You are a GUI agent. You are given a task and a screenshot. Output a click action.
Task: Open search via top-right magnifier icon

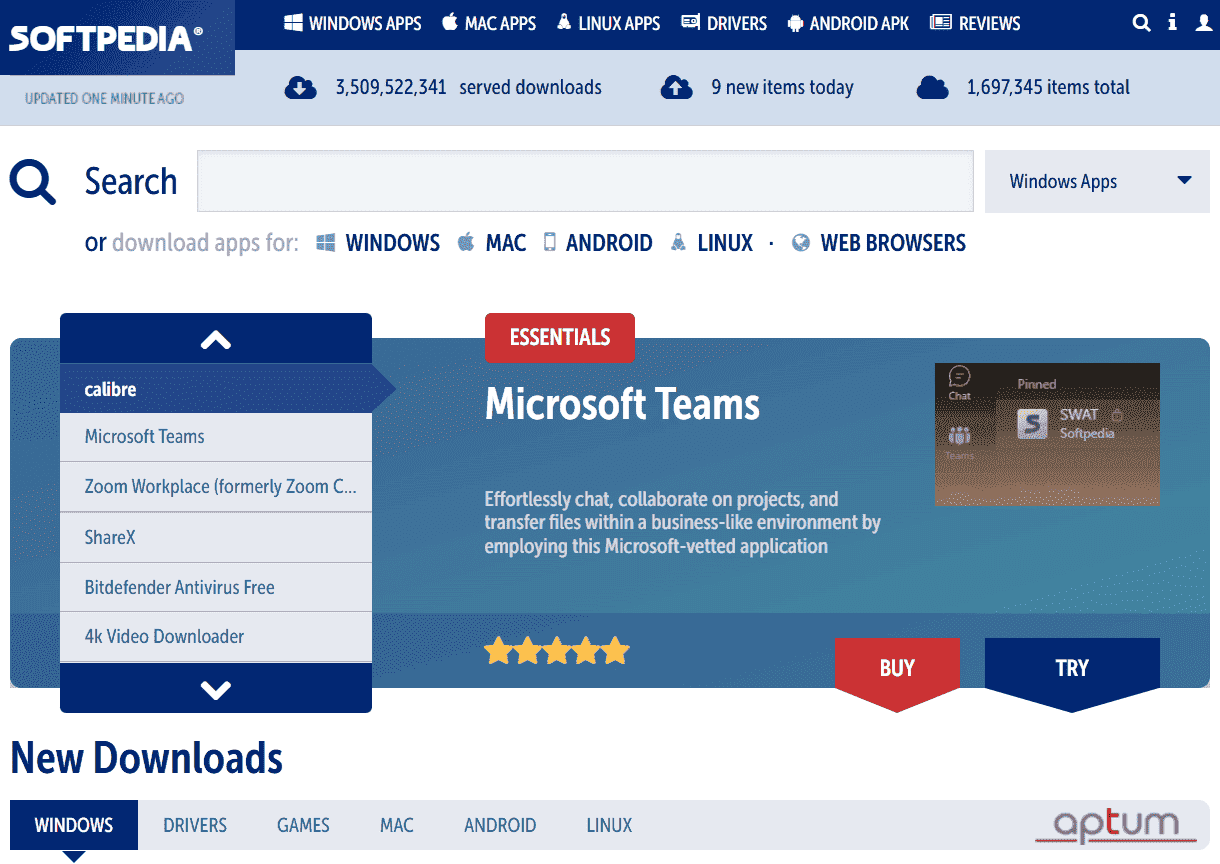tap(1141, 23)
